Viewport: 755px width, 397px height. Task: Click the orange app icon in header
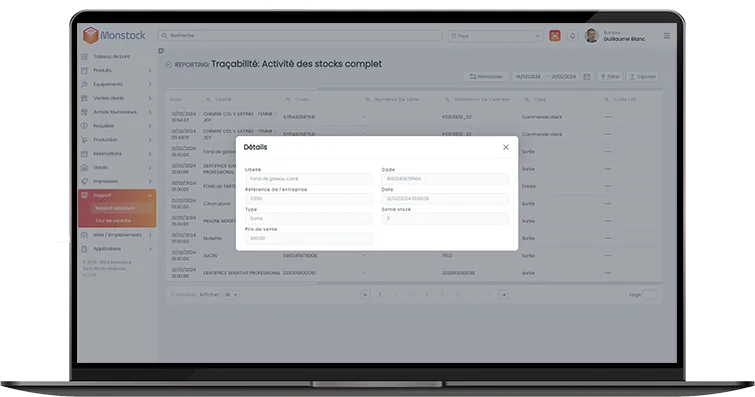[555, 36]
